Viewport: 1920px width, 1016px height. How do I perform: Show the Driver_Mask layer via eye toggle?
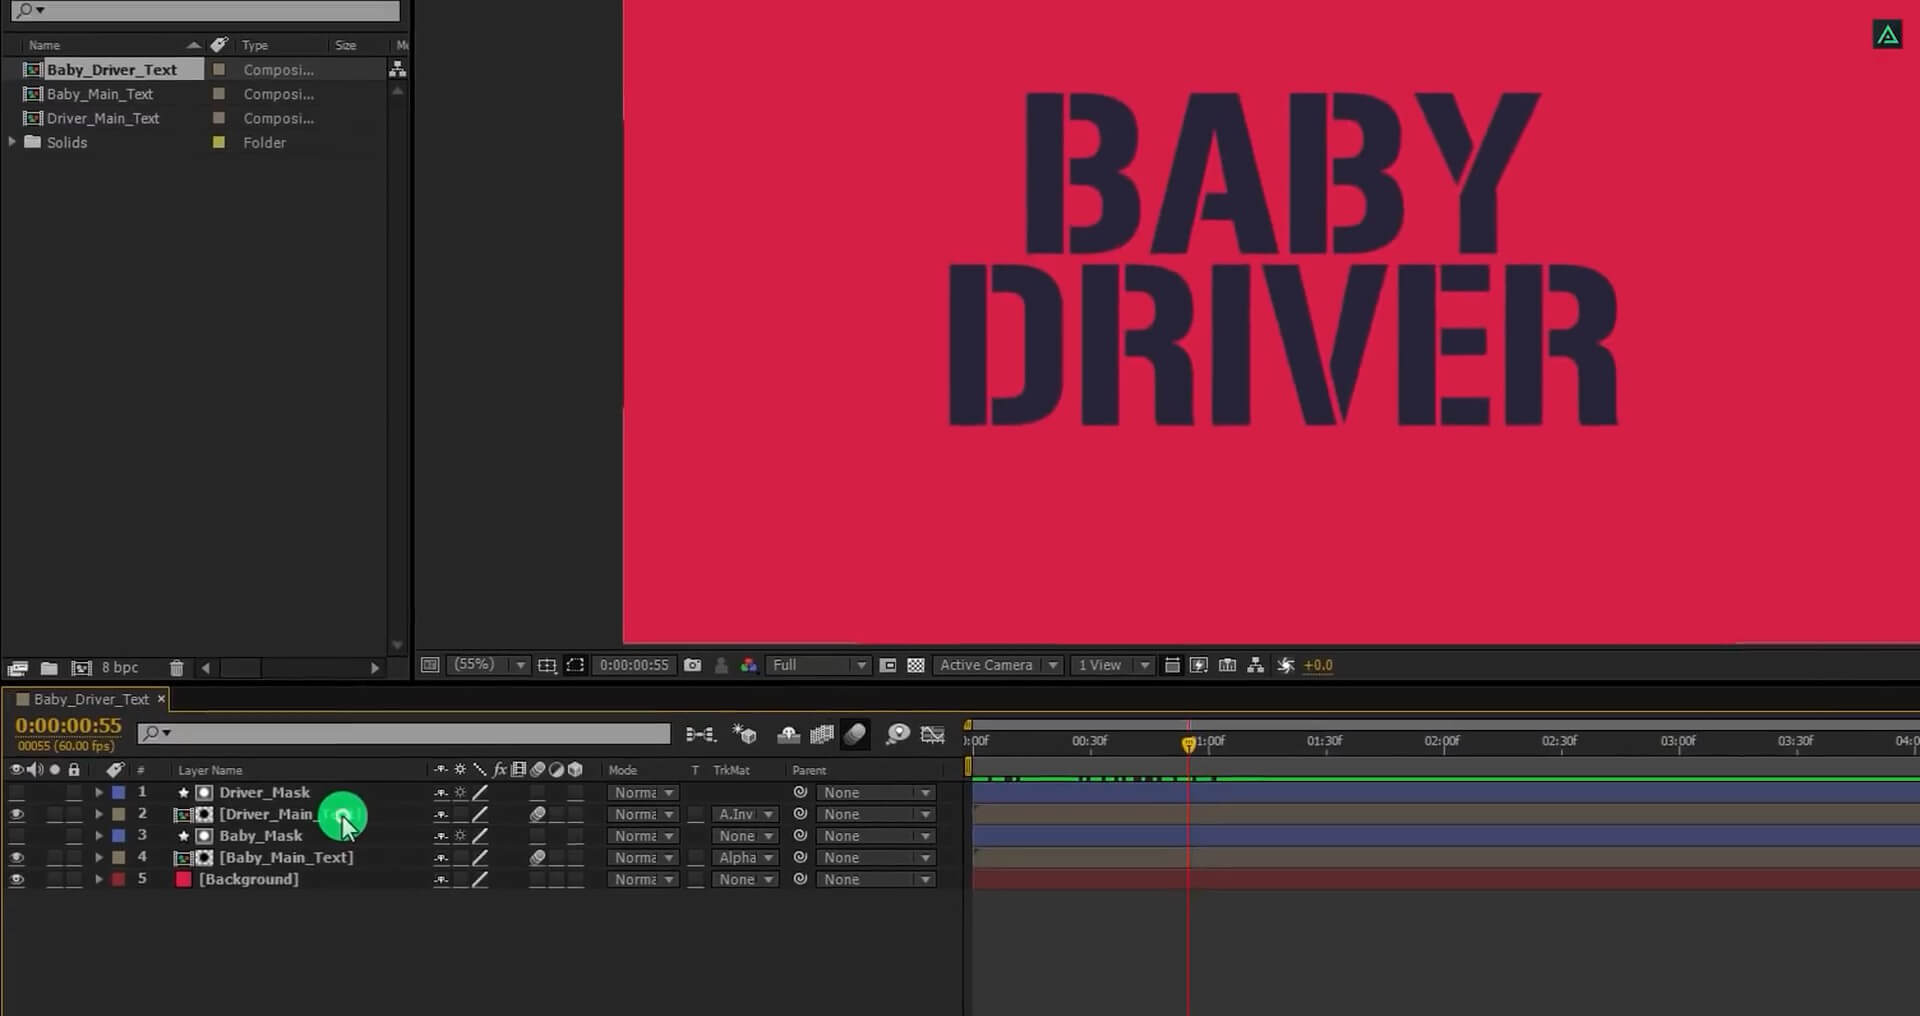16,792
